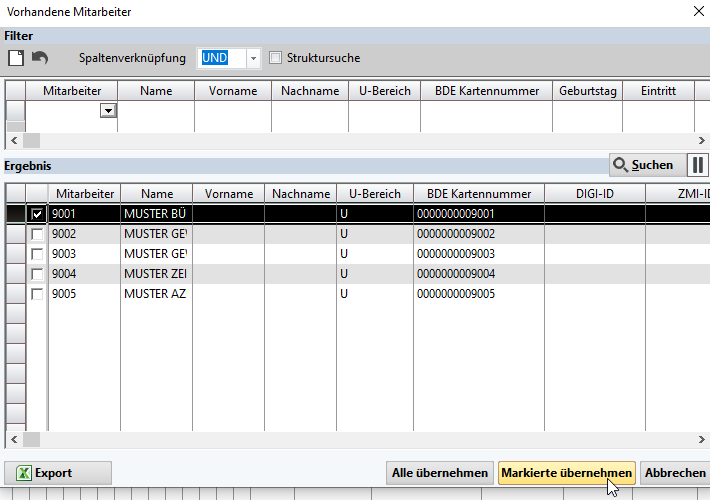The height and width of the screenshot is (500, 710).
Task: Click the filter grid horizontal scrollbar left arrow
Action: tap(13, 141)
